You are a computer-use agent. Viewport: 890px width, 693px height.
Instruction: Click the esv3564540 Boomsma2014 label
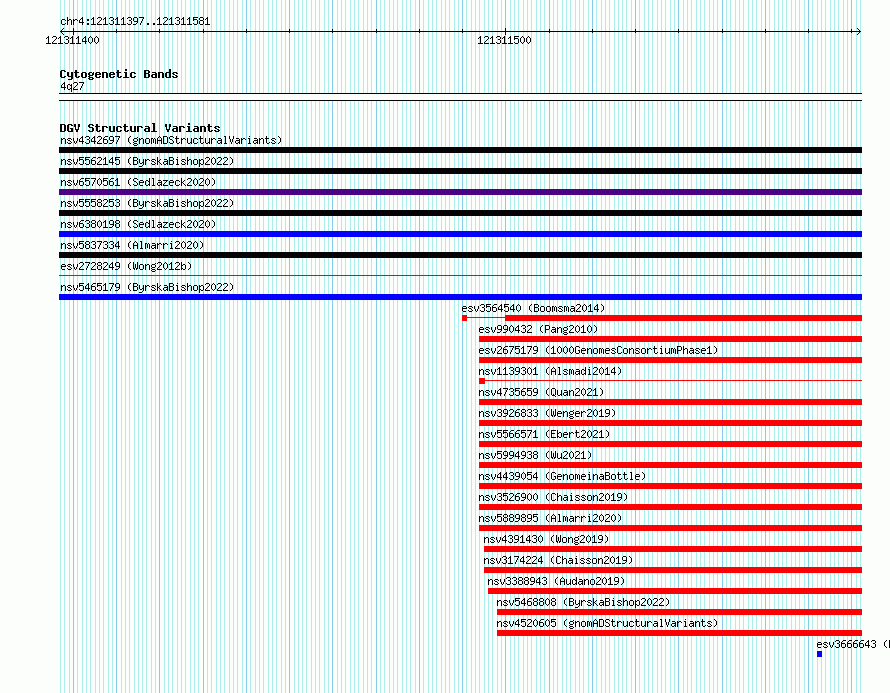(533, 308)
